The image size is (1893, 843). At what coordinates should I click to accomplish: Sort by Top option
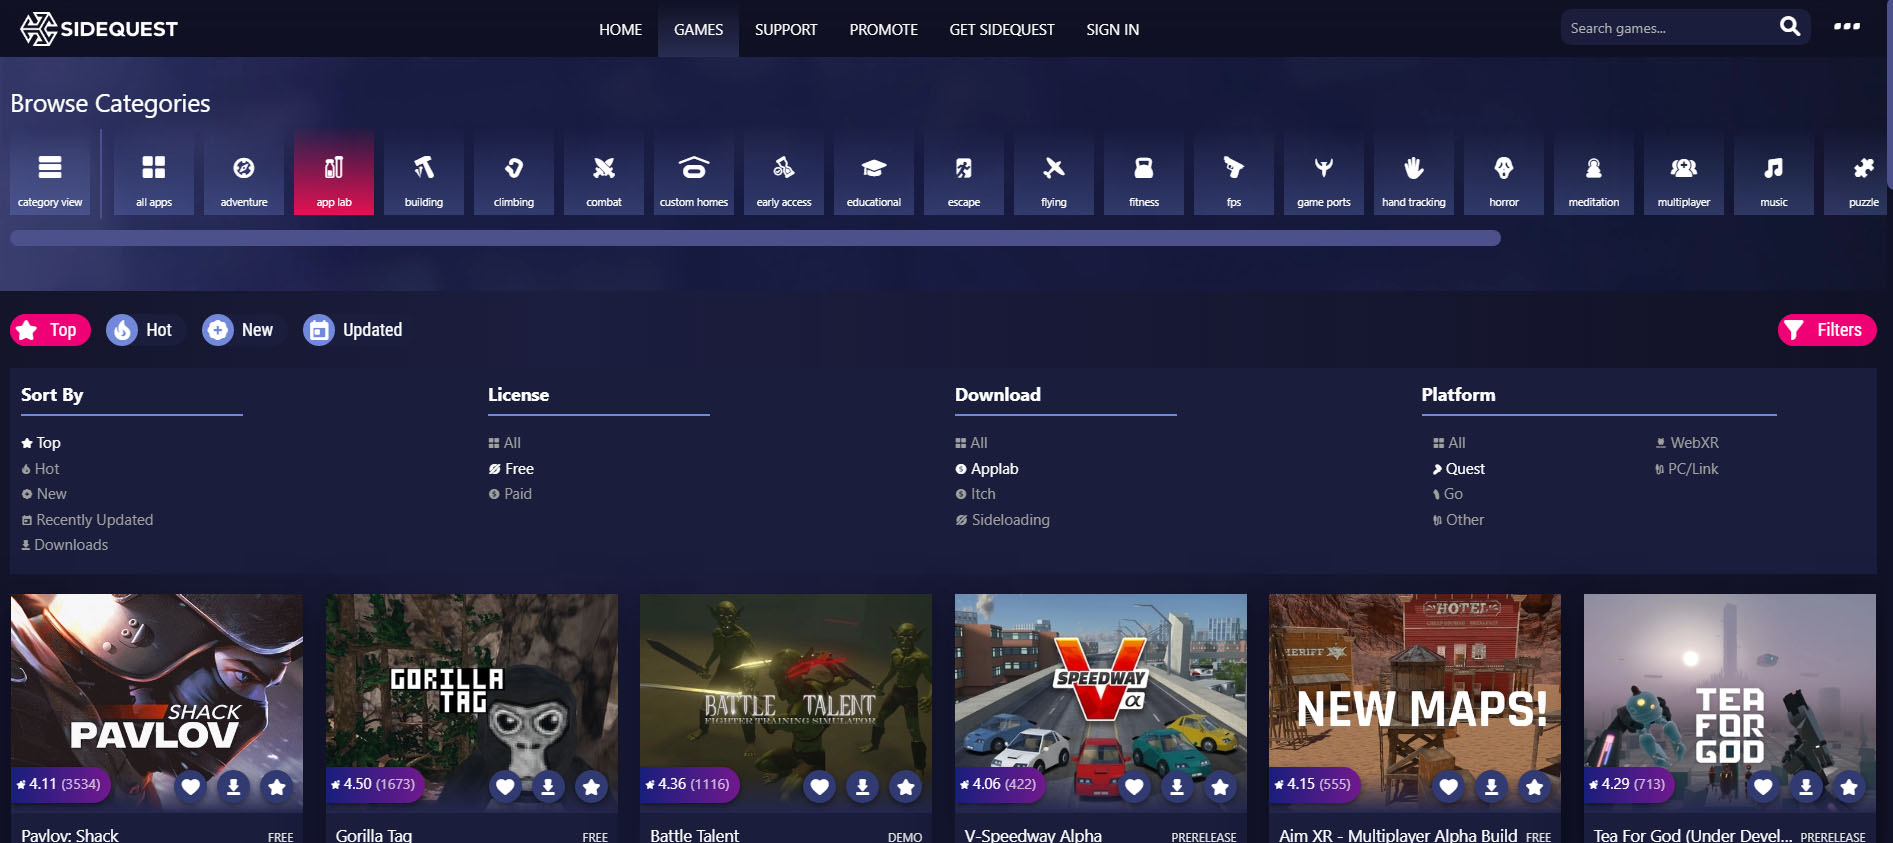coord(41,443)
